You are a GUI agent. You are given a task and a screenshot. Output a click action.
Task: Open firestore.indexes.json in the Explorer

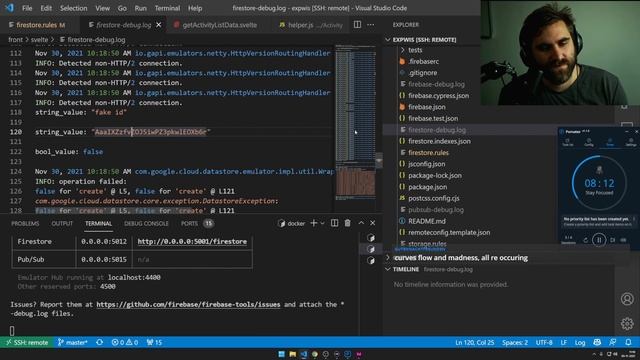(439, 141)
